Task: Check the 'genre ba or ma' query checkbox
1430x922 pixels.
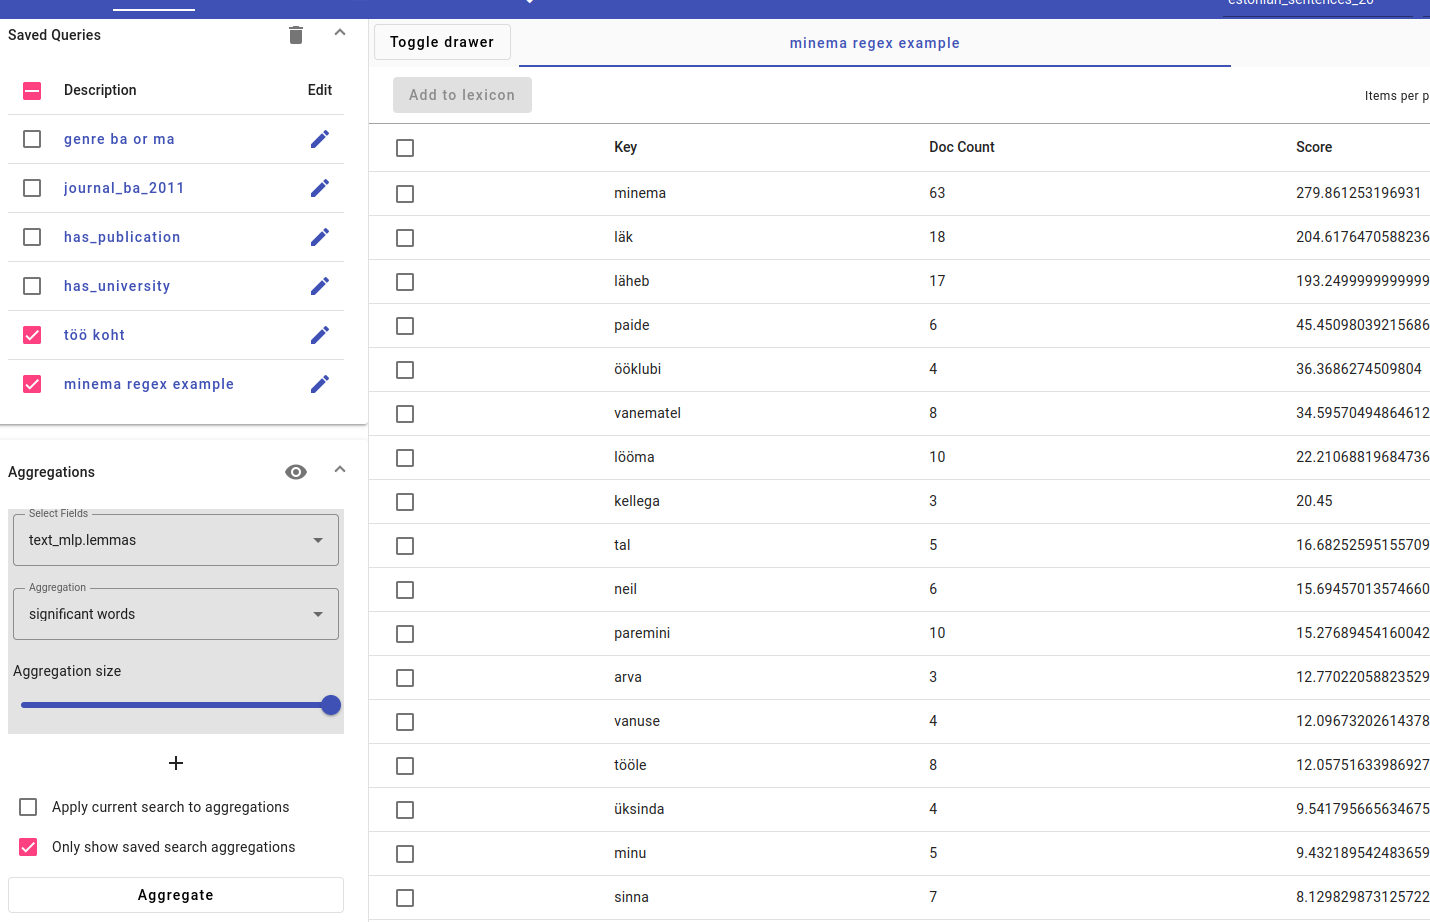Action: tap(32, 139)
